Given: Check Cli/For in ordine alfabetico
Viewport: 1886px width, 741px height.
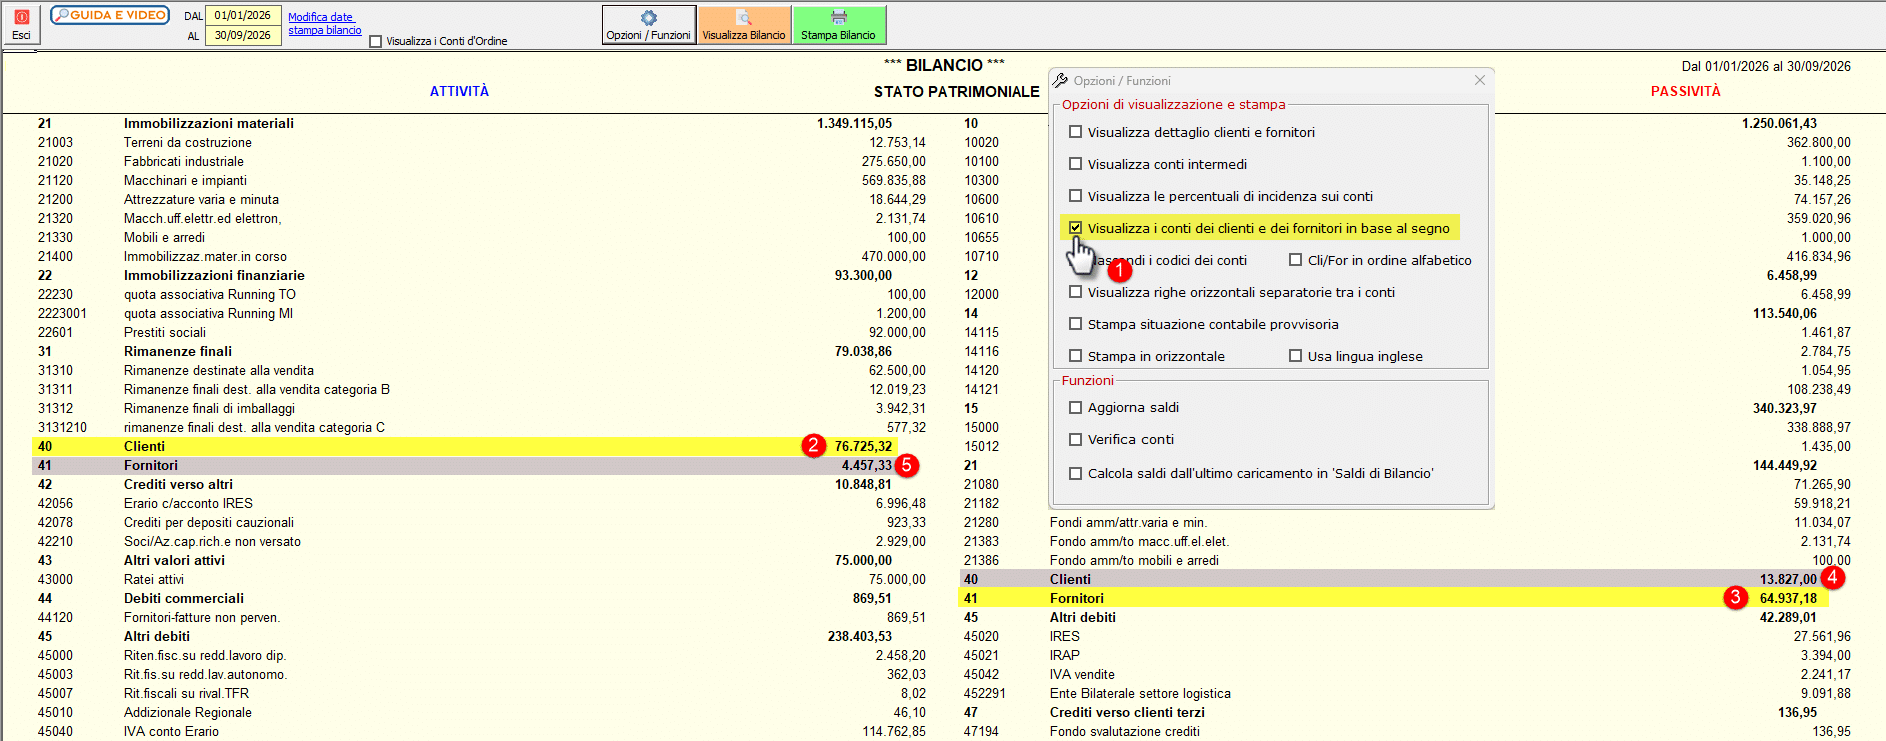Looking at the screenshot, I should click(1296, 260).
